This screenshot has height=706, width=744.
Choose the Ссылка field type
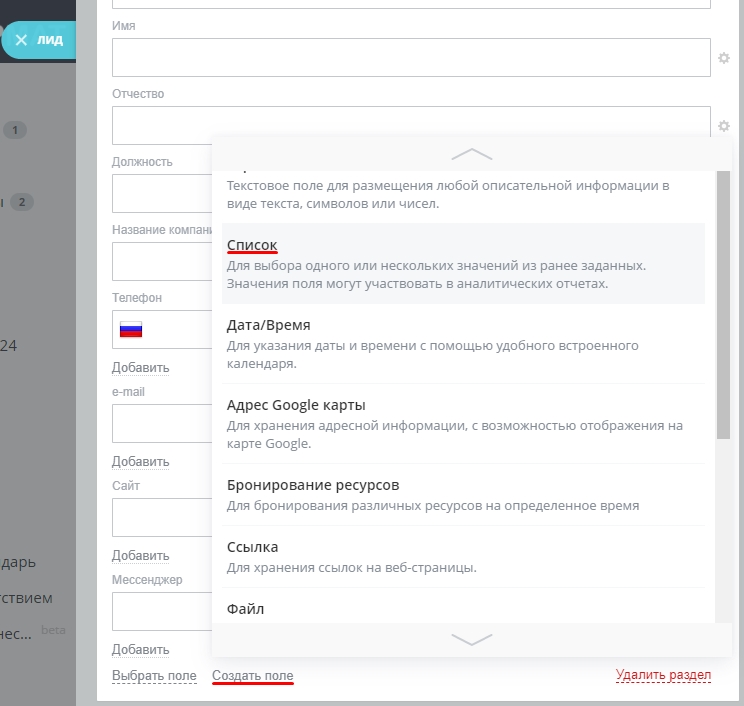point(463,557)
